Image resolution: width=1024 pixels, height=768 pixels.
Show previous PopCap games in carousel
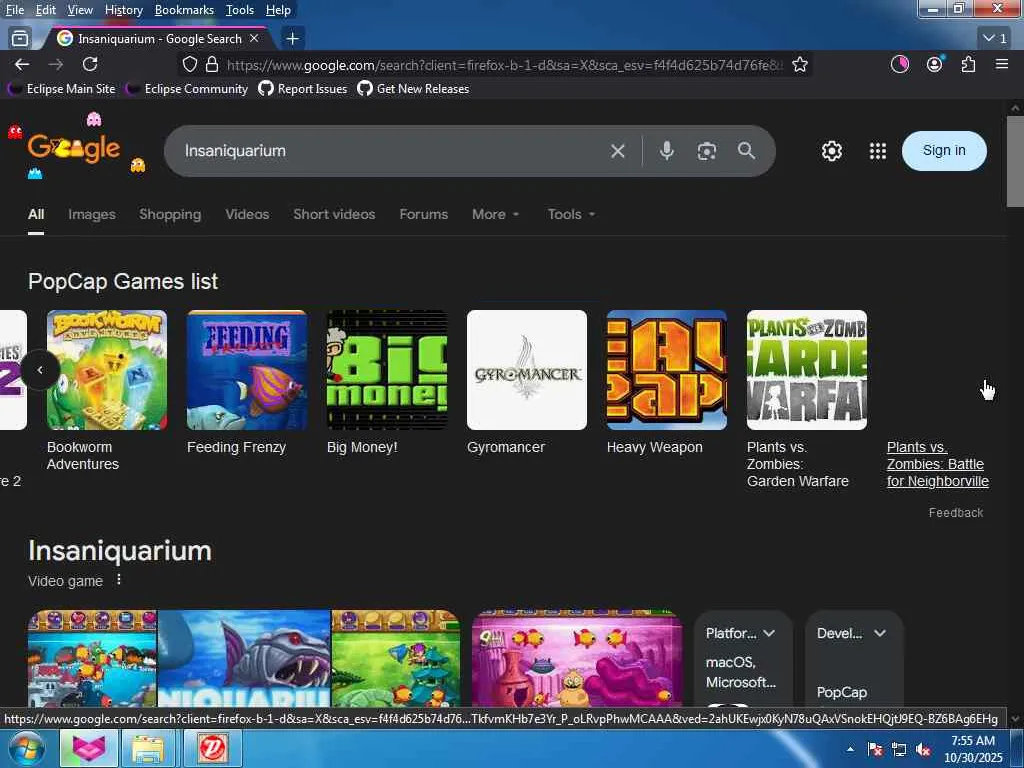(40, 370)
